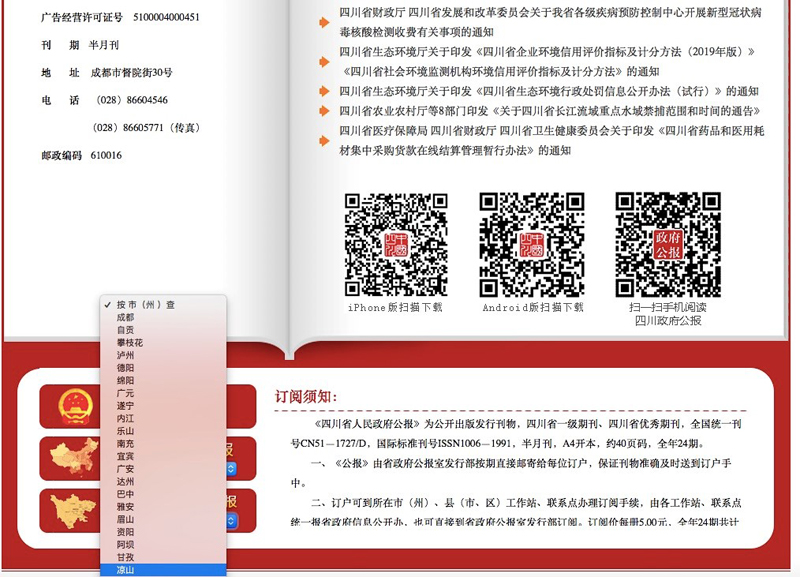This screenshot has width=800, height=577.
Task: Select 成都 from the city dropdown list
Action: (163, 317)
